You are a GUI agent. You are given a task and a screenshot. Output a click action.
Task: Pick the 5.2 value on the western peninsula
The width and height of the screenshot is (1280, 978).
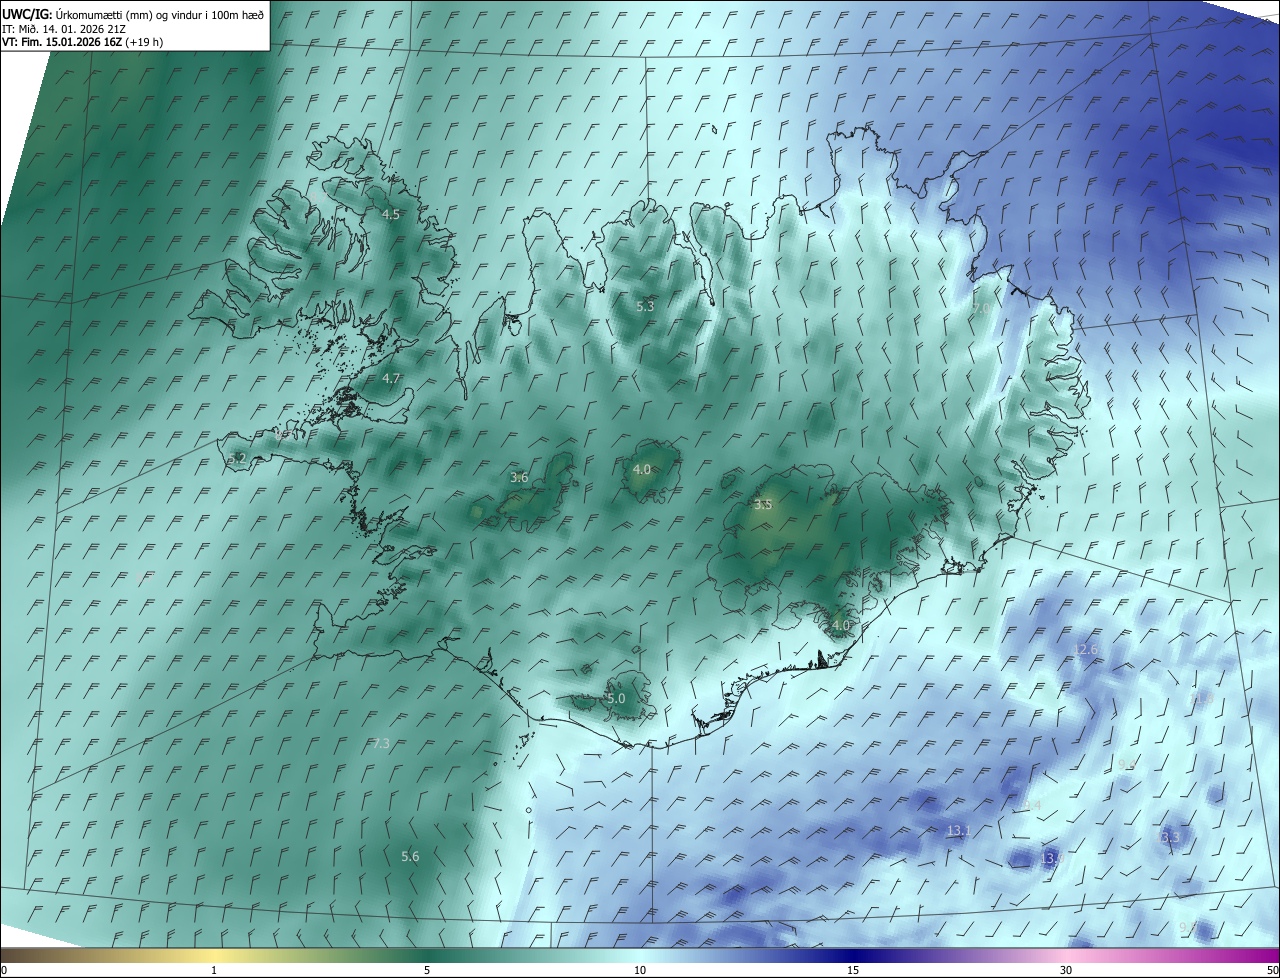coord(237,459)
